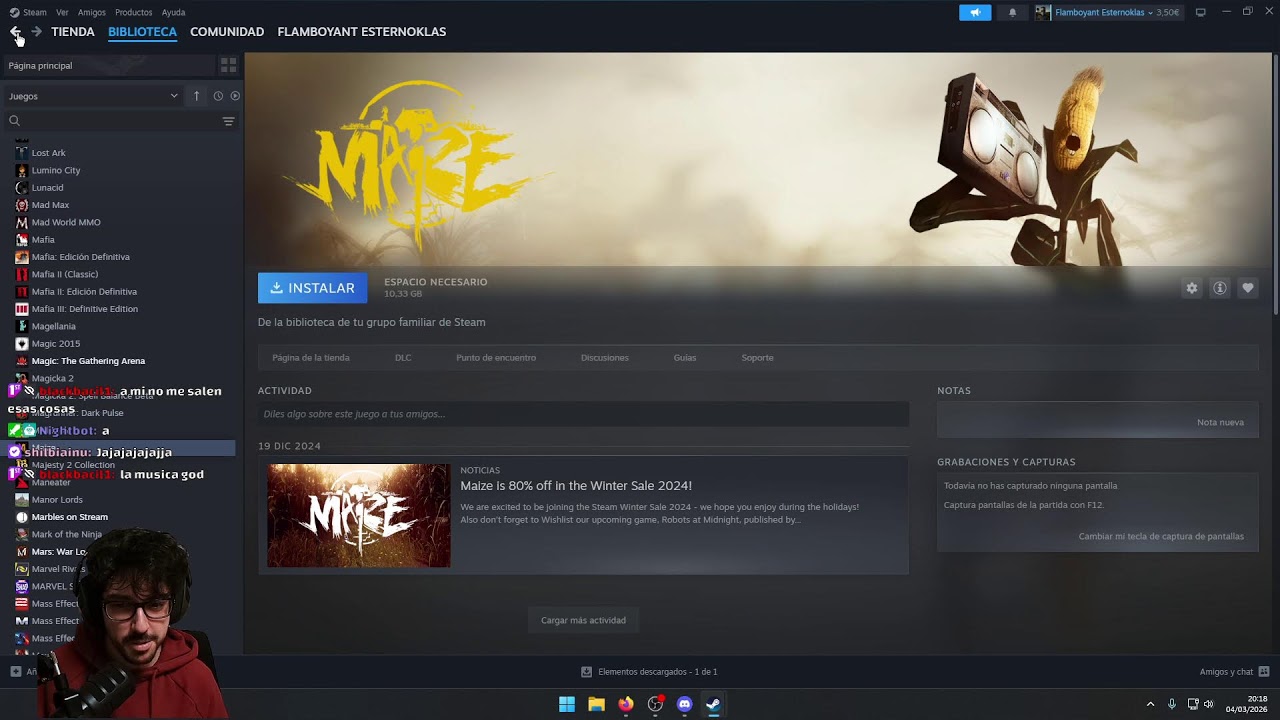Add Maize to favorites with the heart
Image resolution: width=1280 pixels, height=720 pixels.
[1248, 288]
